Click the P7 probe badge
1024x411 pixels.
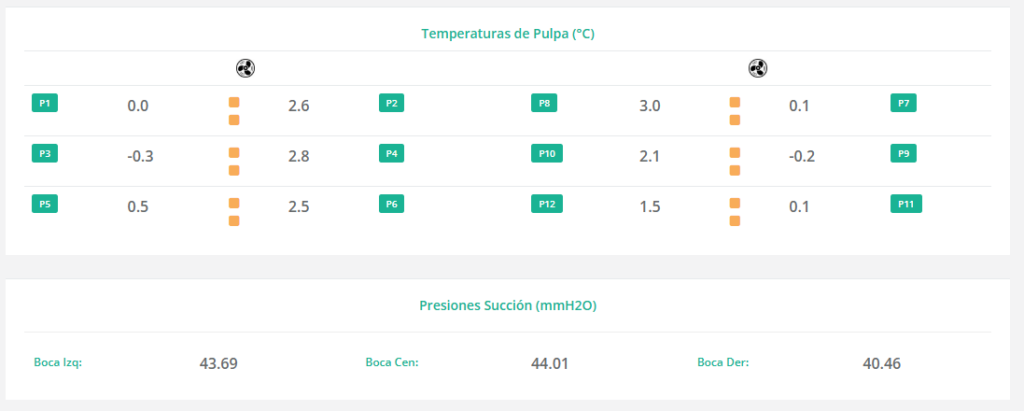pyautogui.click(x=903, y=103)
